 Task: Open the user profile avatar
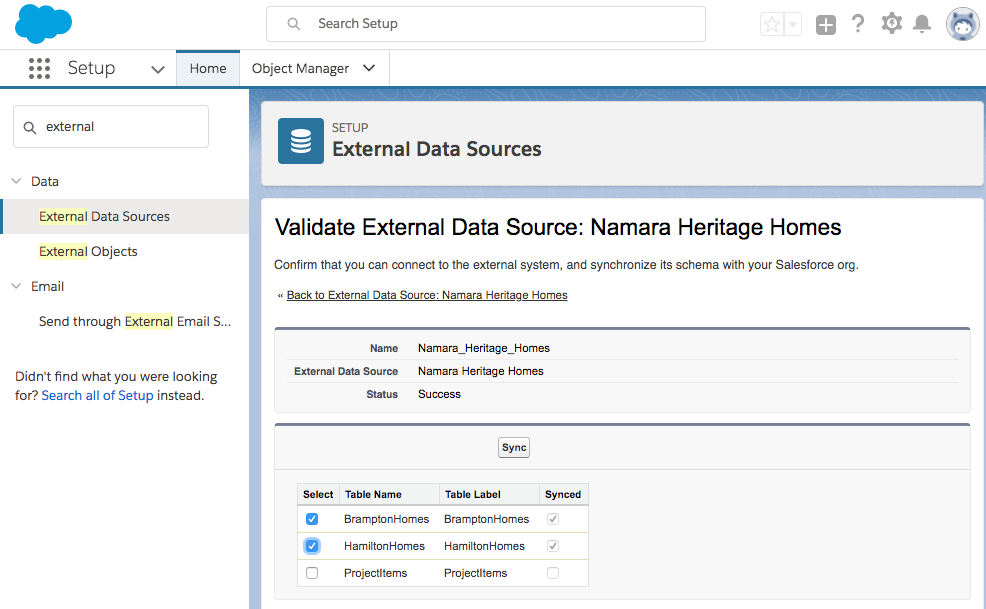961,23
